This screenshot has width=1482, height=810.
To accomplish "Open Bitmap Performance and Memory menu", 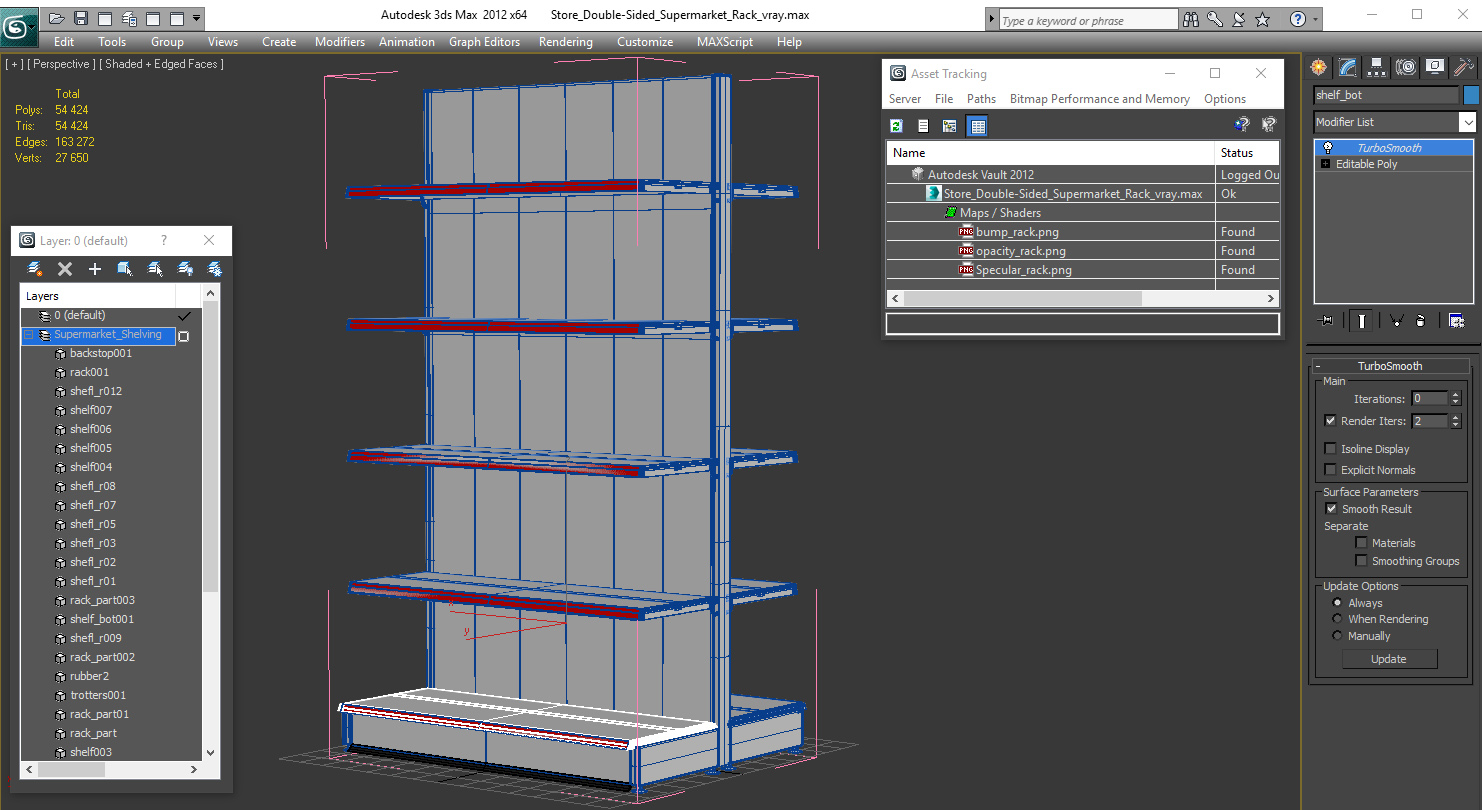I will (x=1099, y=99).
